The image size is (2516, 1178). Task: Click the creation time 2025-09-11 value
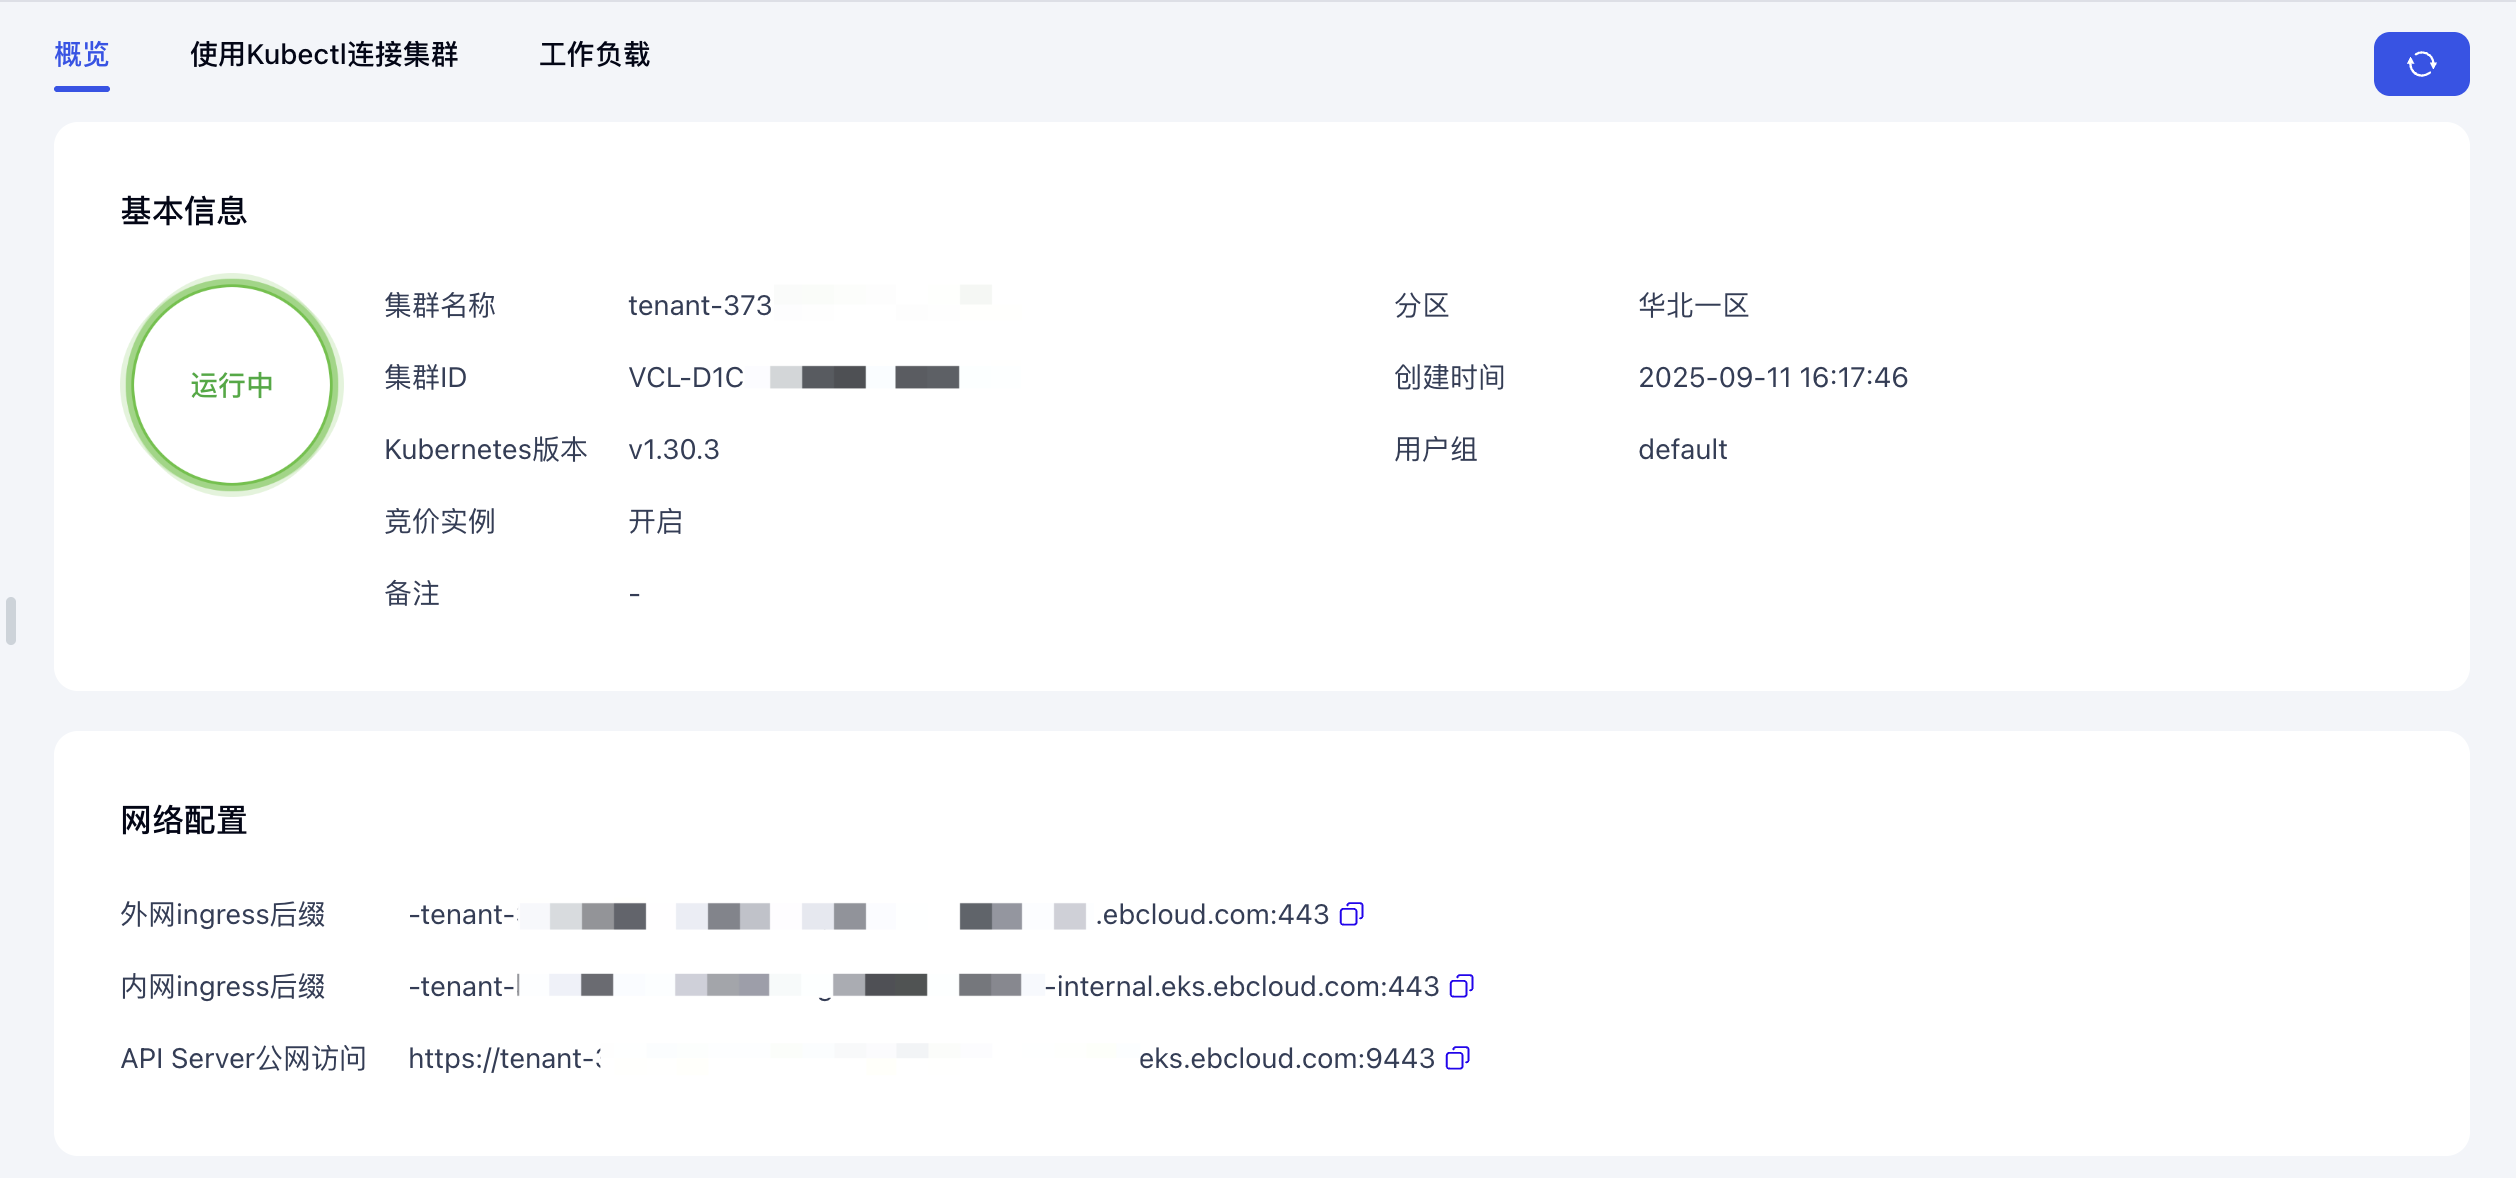(1772, 377)
